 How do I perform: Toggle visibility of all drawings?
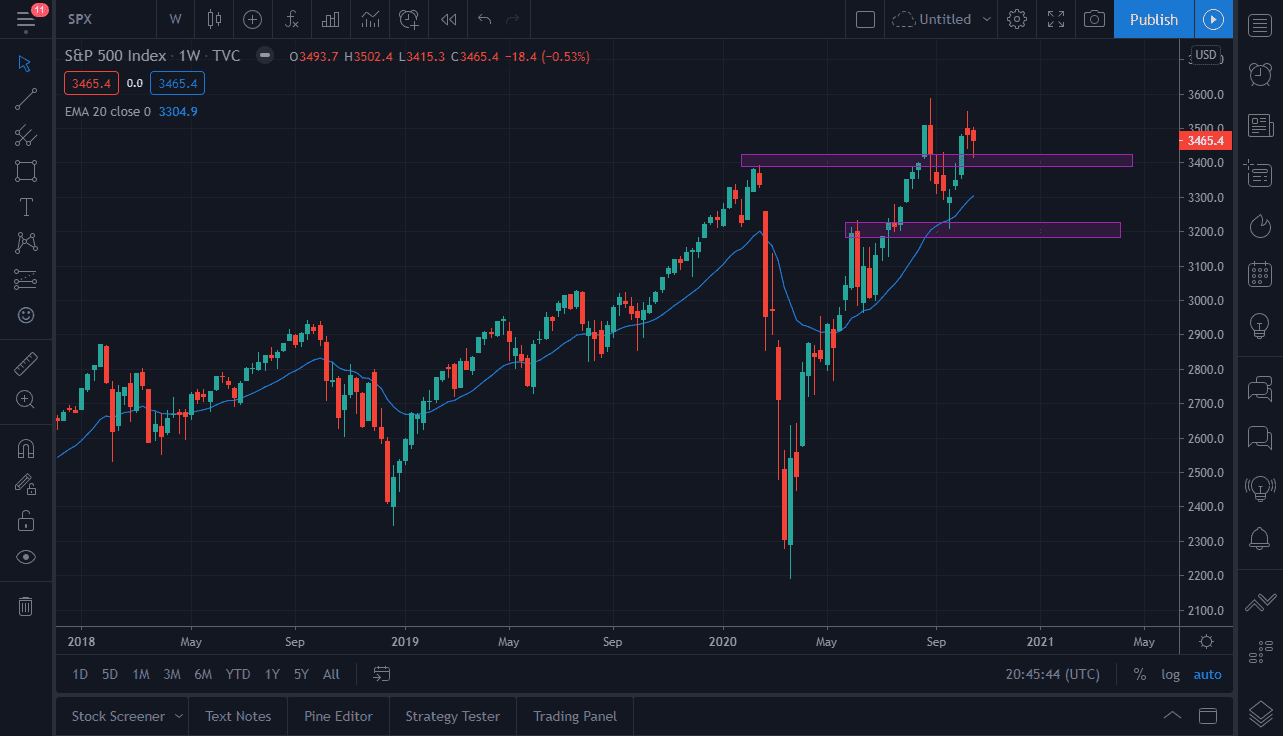[x=25, y=557]
